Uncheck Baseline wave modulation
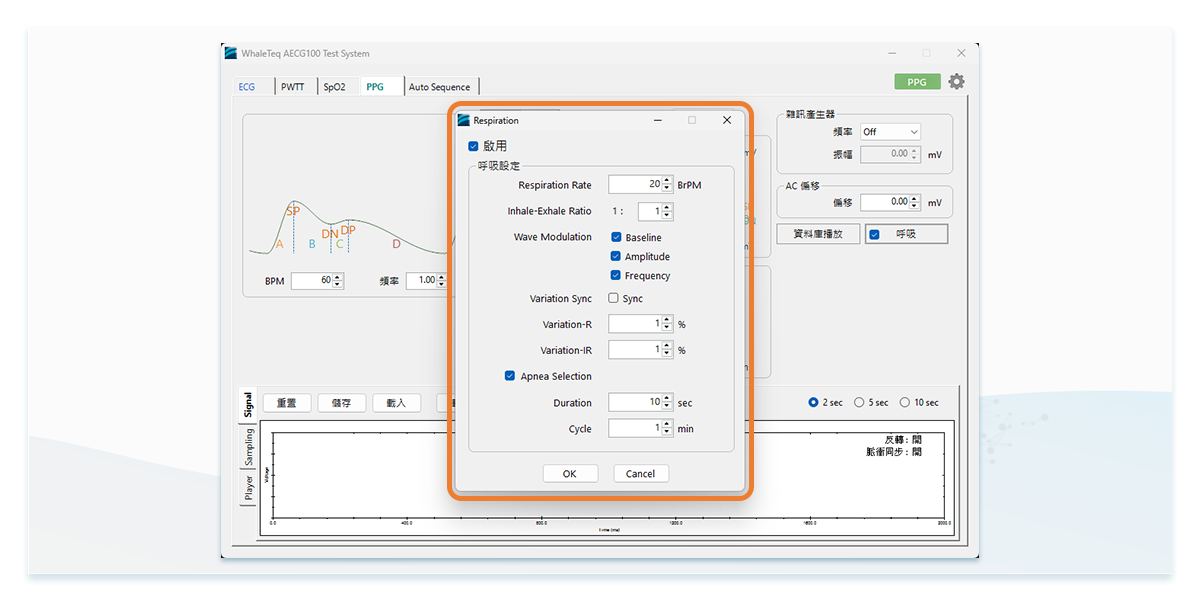 (x=616, y=237)
